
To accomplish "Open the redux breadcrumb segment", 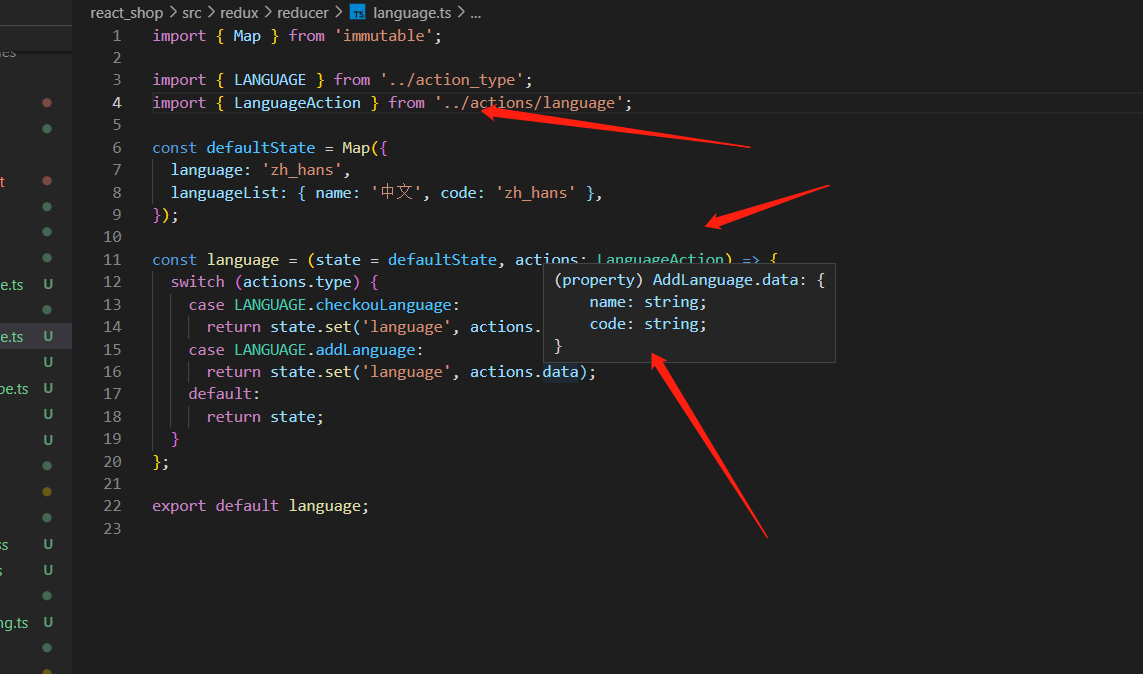I will pos(239,13).
